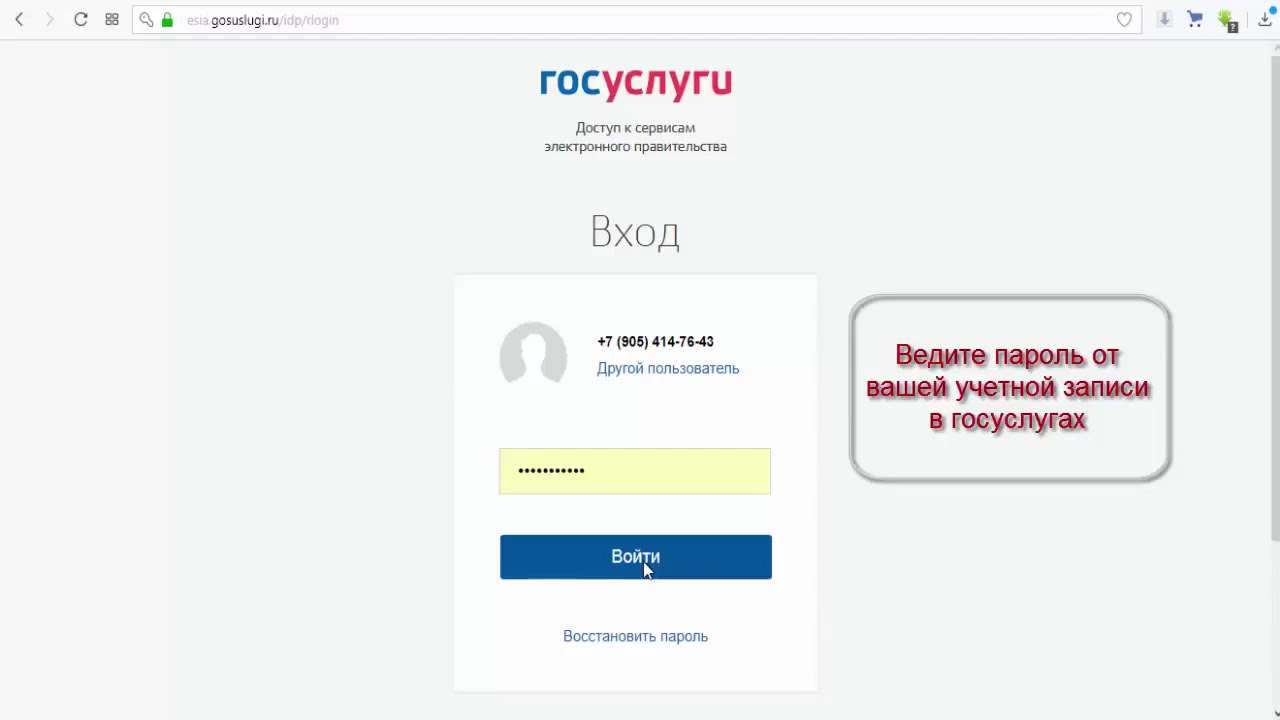The image size is (1280, 720).
Task: Bookmark the page with the heart icon
Action: 1124,20
